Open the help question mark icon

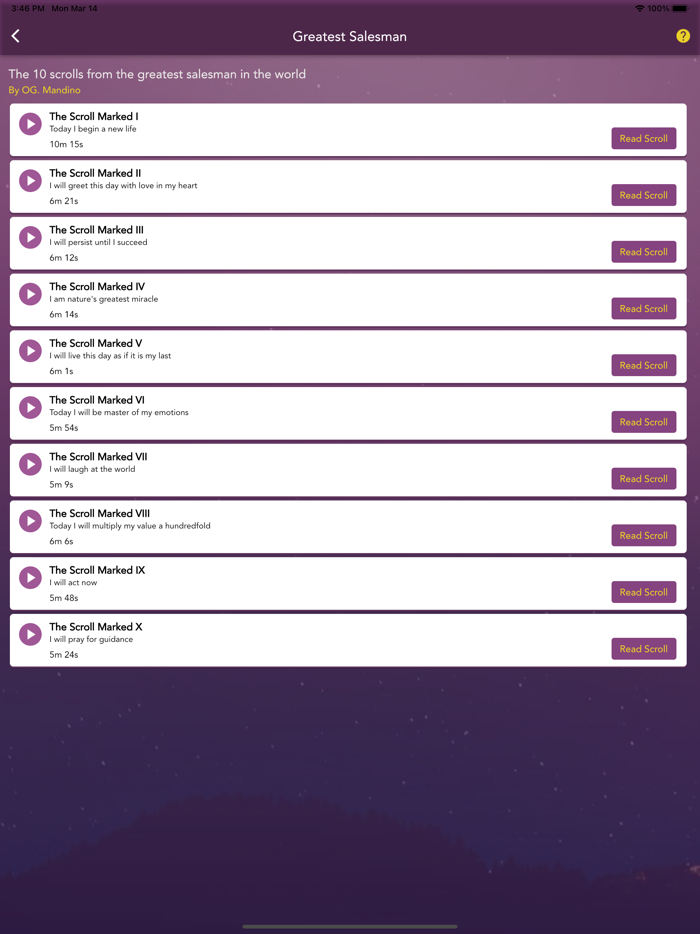(x=683, y=35)
